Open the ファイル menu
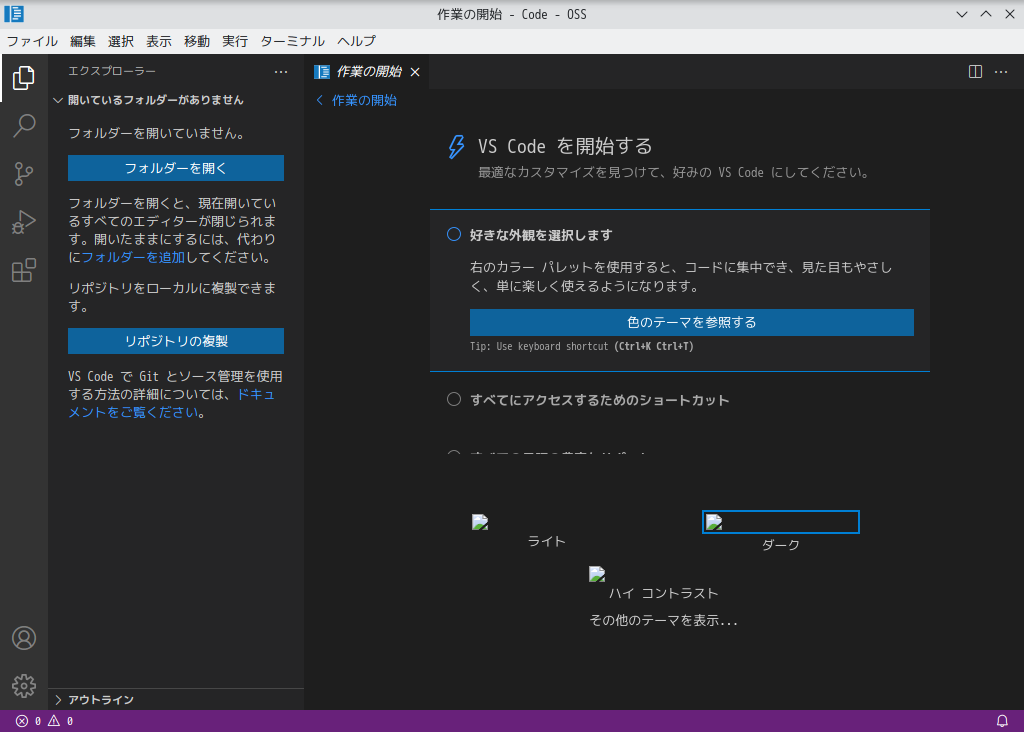 32,41
